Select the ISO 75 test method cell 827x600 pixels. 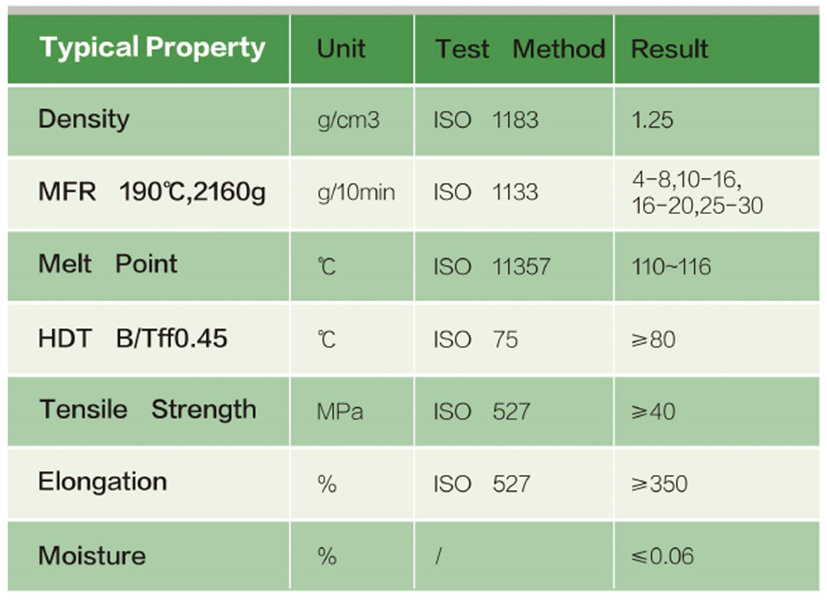[x=476, y=340]
